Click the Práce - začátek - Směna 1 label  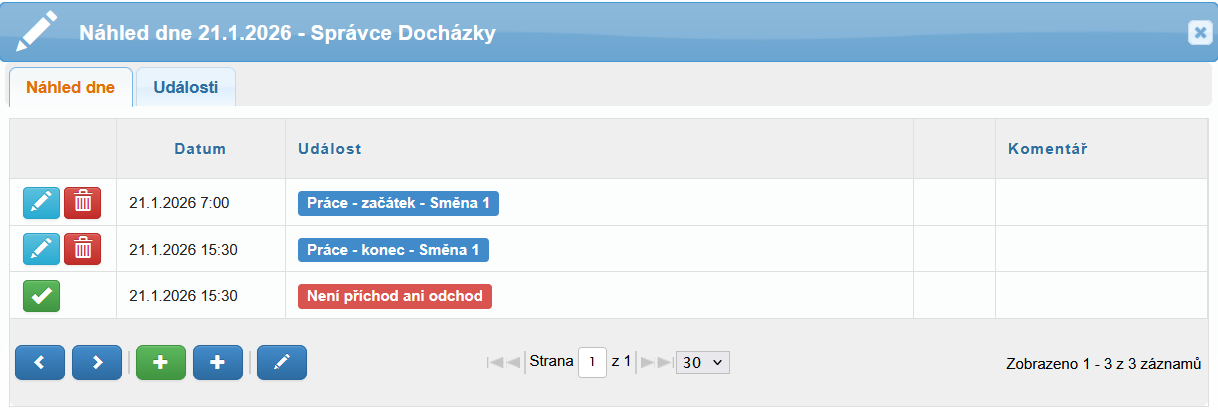[x=397, y=203]
